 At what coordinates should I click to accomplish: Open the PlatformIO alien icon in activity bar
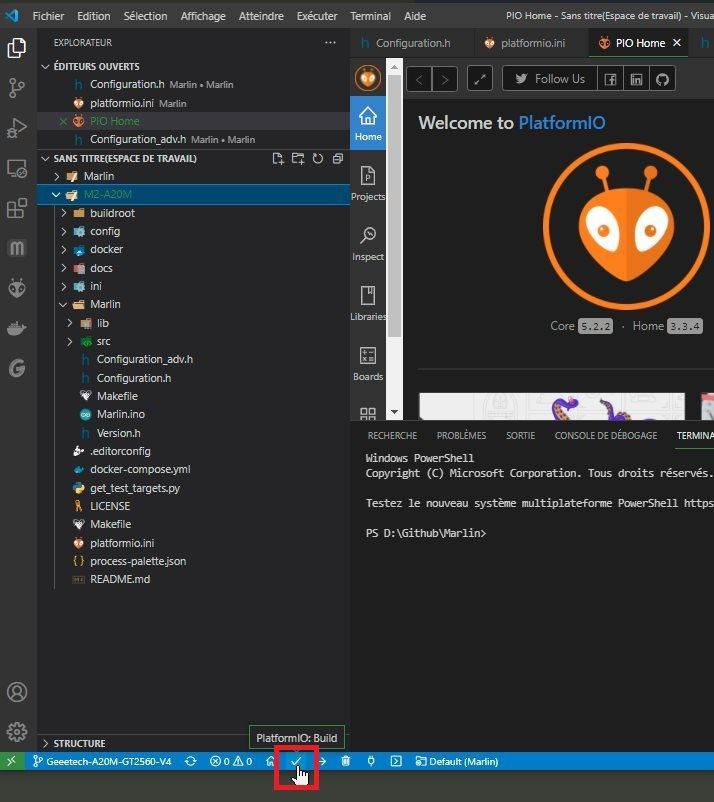16,288
